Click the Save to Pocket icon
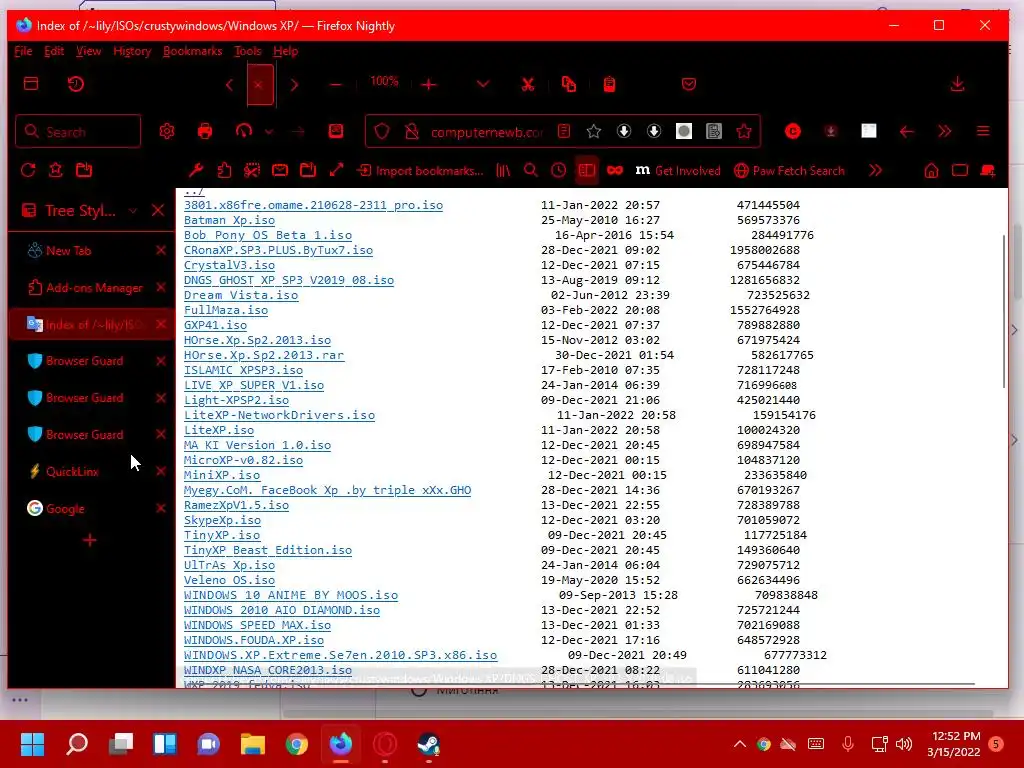Image resolution: width=1024 pixels, height=768 pixels. click(688, 84)
